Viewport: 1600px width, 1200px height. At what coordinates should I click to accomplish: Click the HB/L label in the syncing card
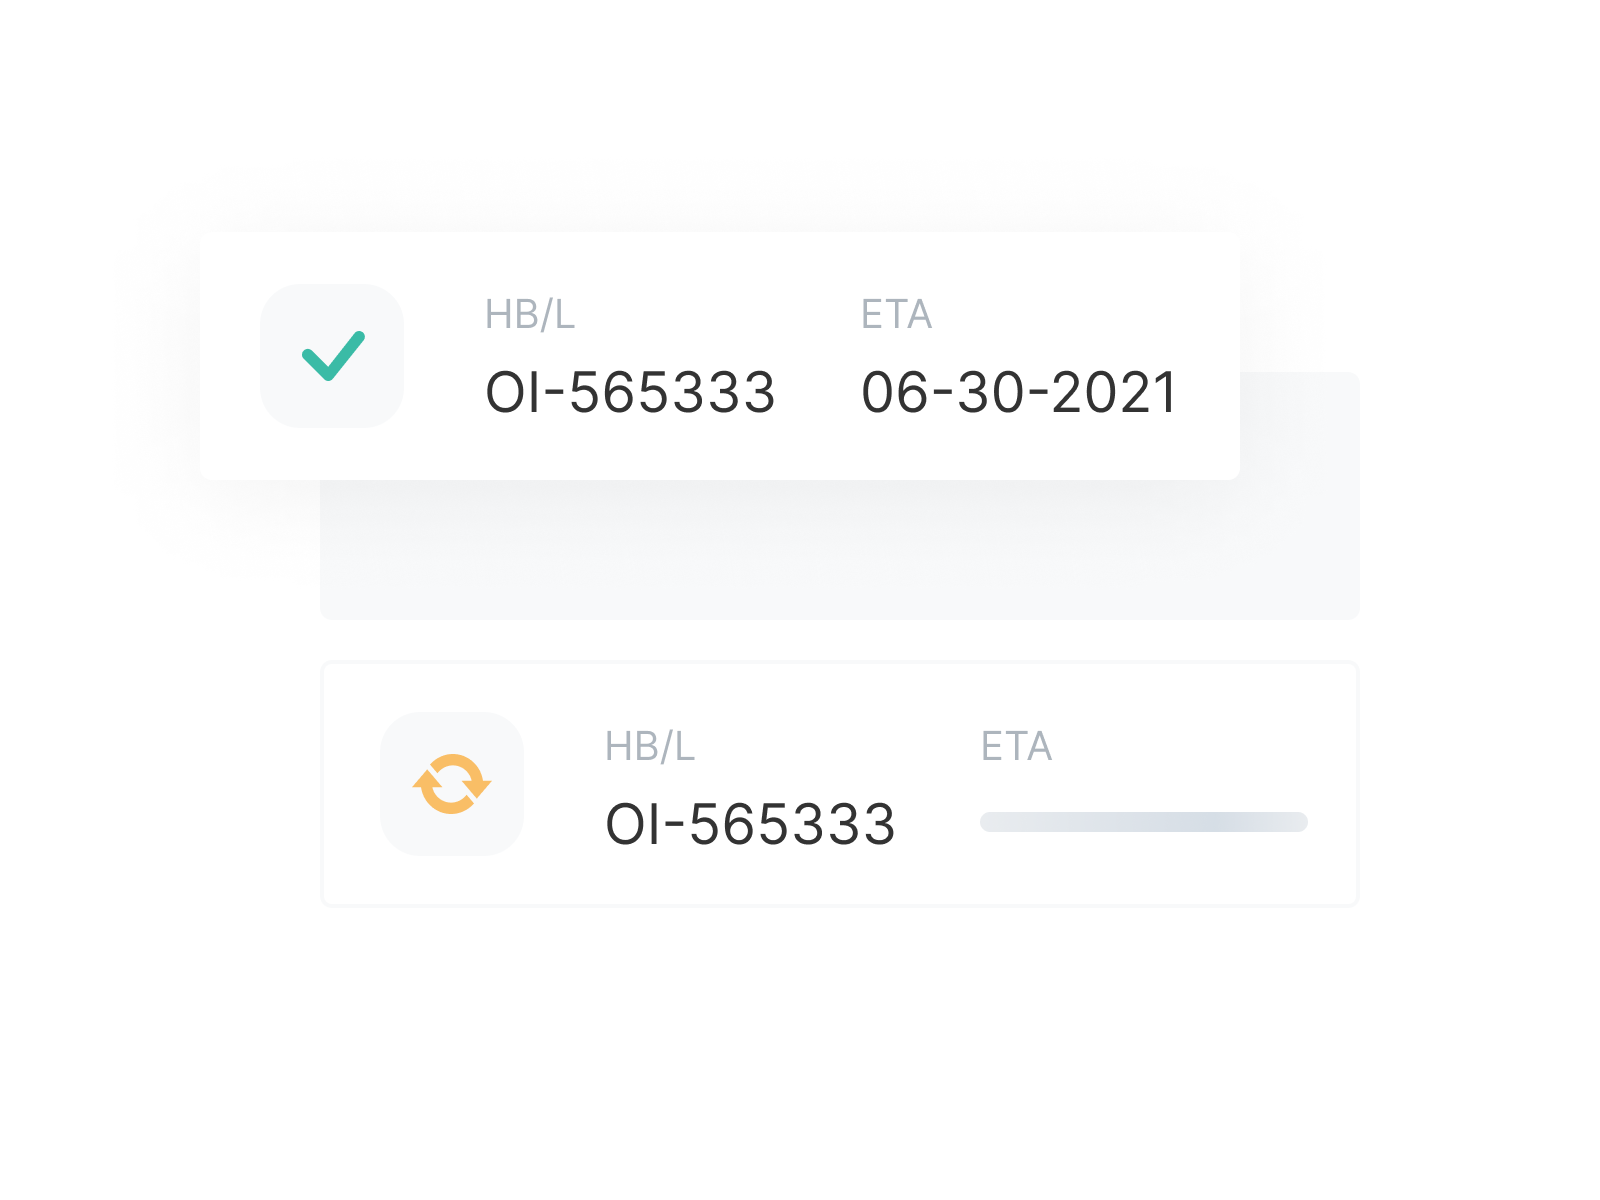point(650,747)
